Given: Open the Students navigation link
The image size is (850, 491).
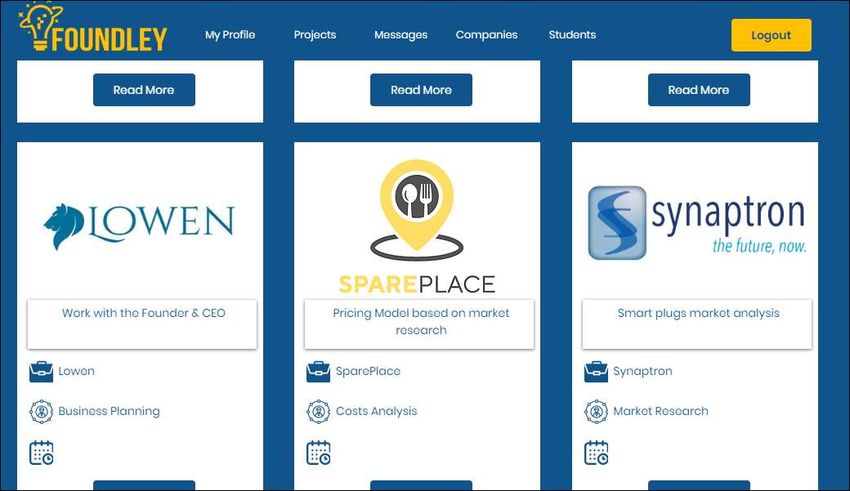Looking at the screenshot, I should (x=572, y=35).
